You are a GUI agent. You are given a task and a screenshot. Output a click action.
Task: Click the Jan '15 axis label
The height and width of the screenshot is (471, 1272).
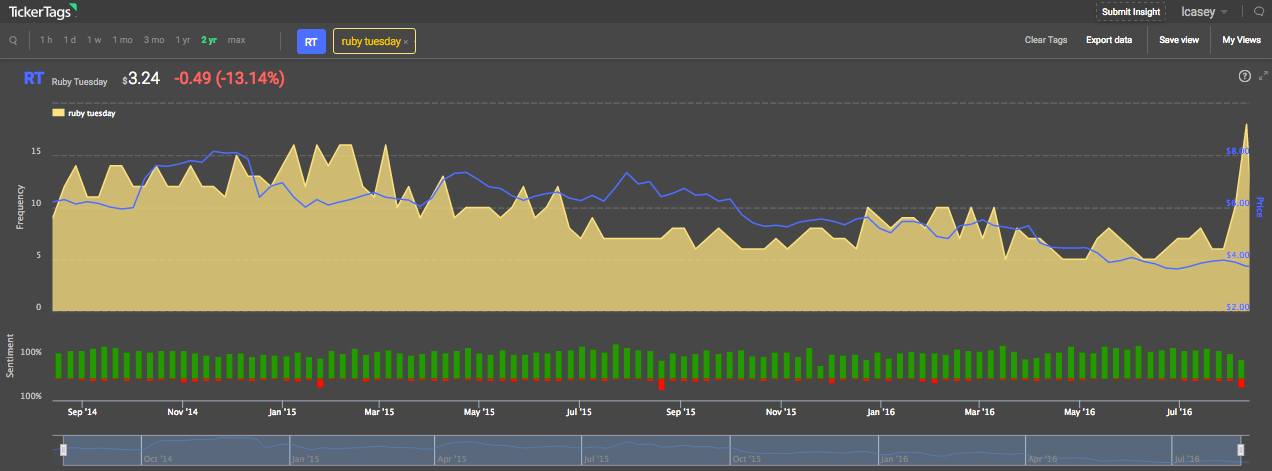click(283, 411)
